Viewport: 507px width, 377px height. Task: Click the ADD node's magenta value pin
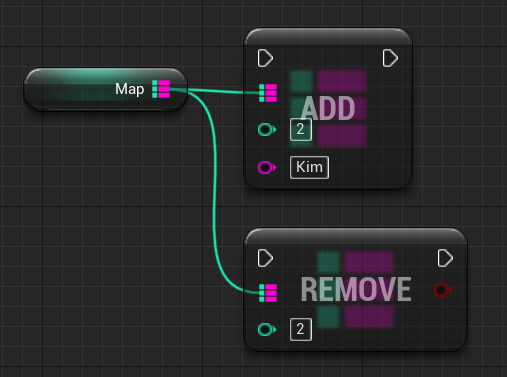(x=267, y=167)
